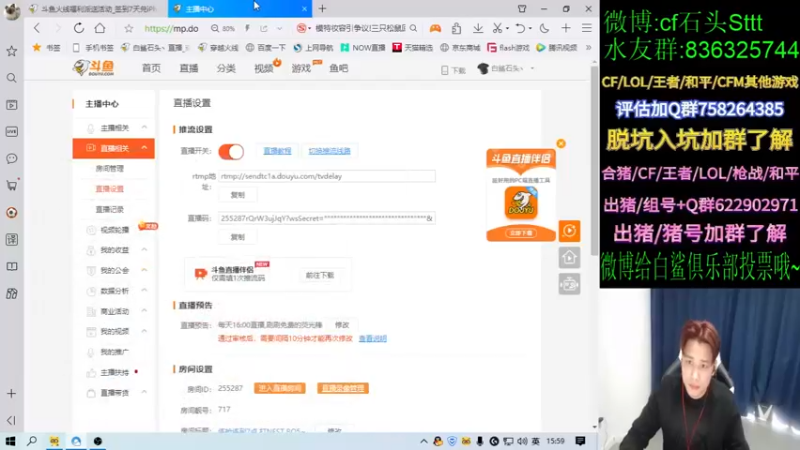Open 直播记录 in the sidebar

[110, 209]
